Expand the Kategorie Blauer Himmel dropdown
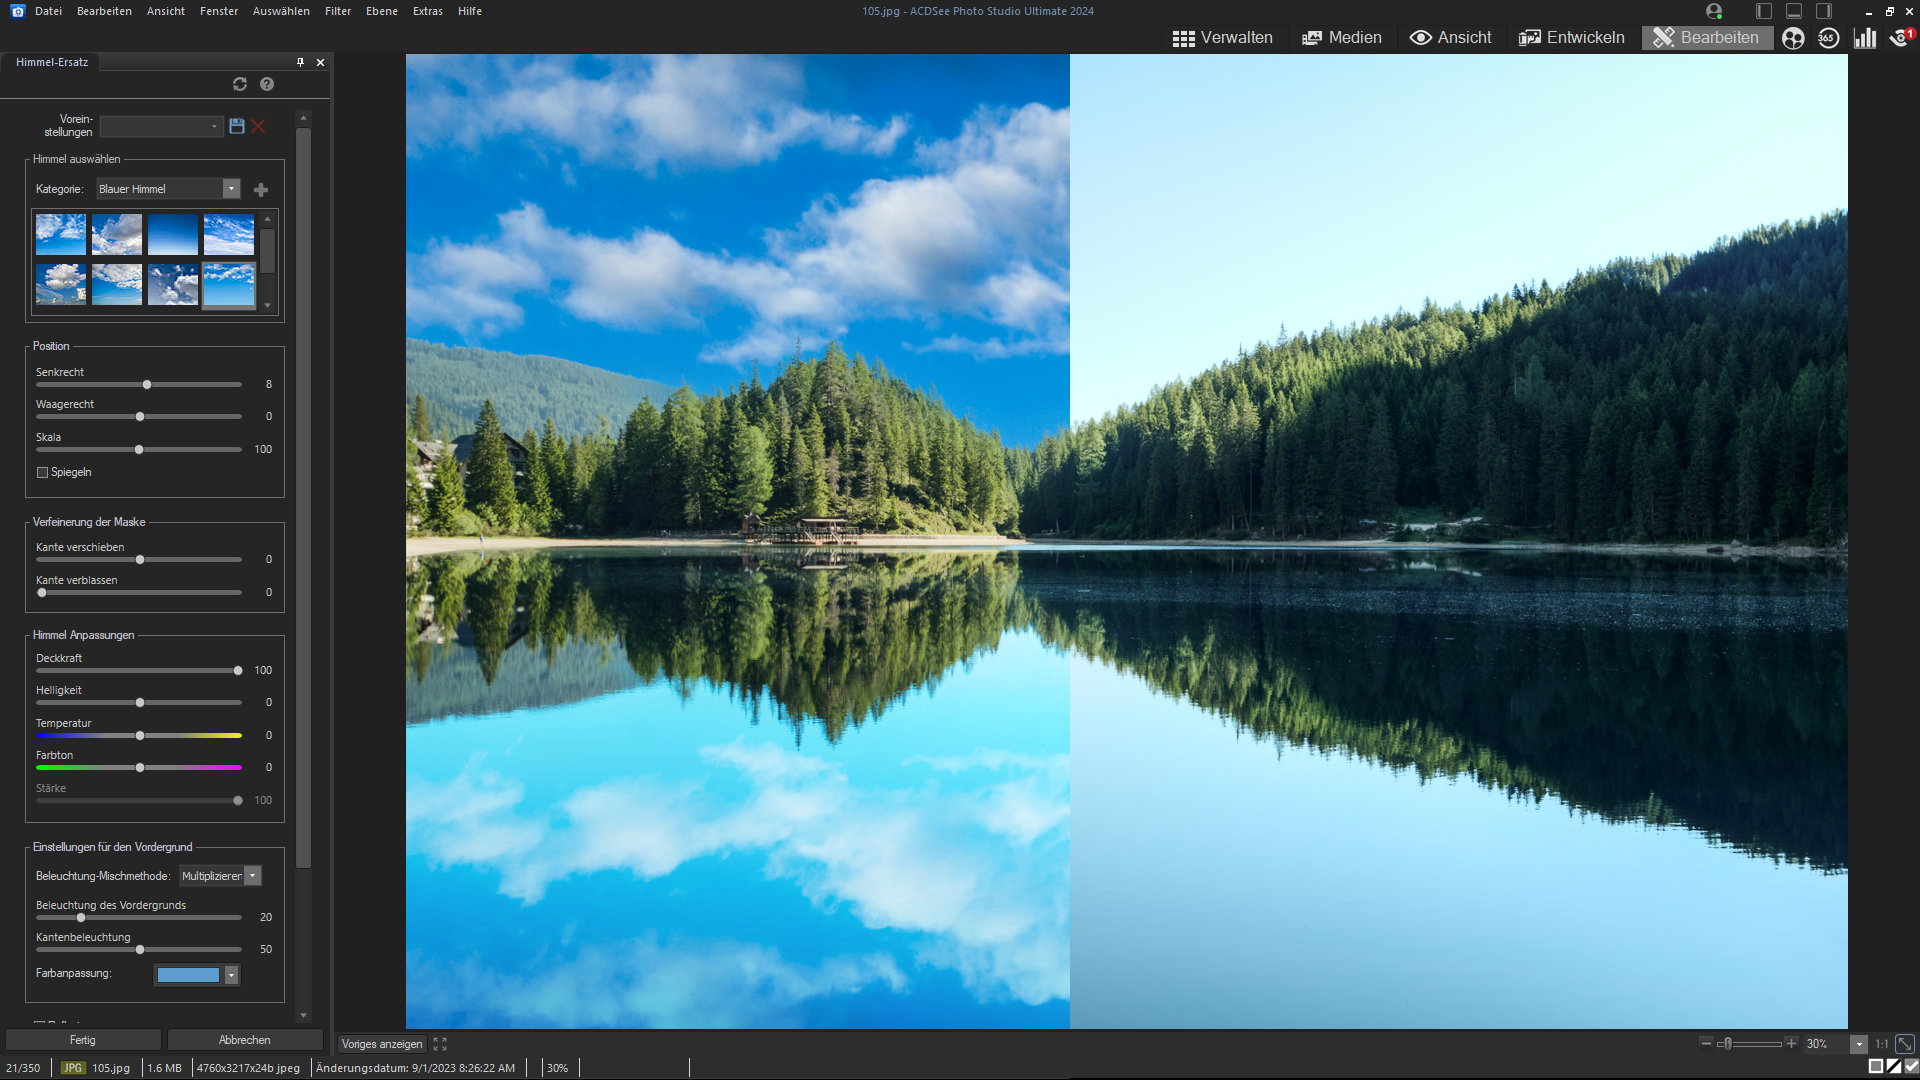The height and width of the screenshot is (1080, 1920). 231,189
